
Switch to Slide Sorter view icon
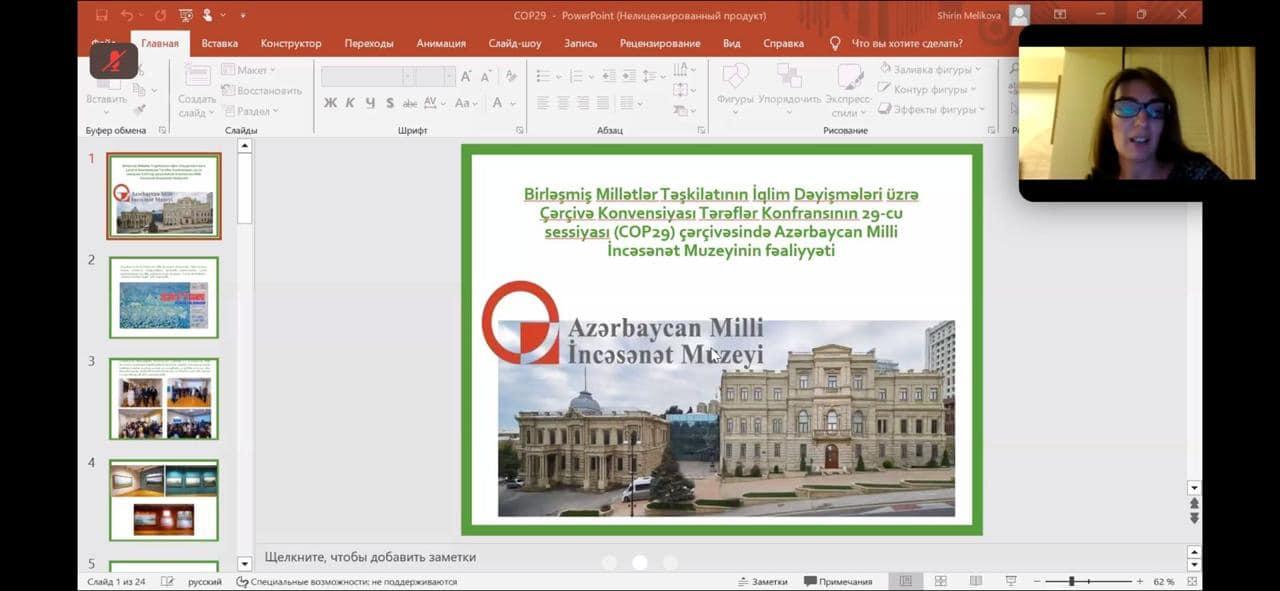pyautogui.click(x=941, y=581)
